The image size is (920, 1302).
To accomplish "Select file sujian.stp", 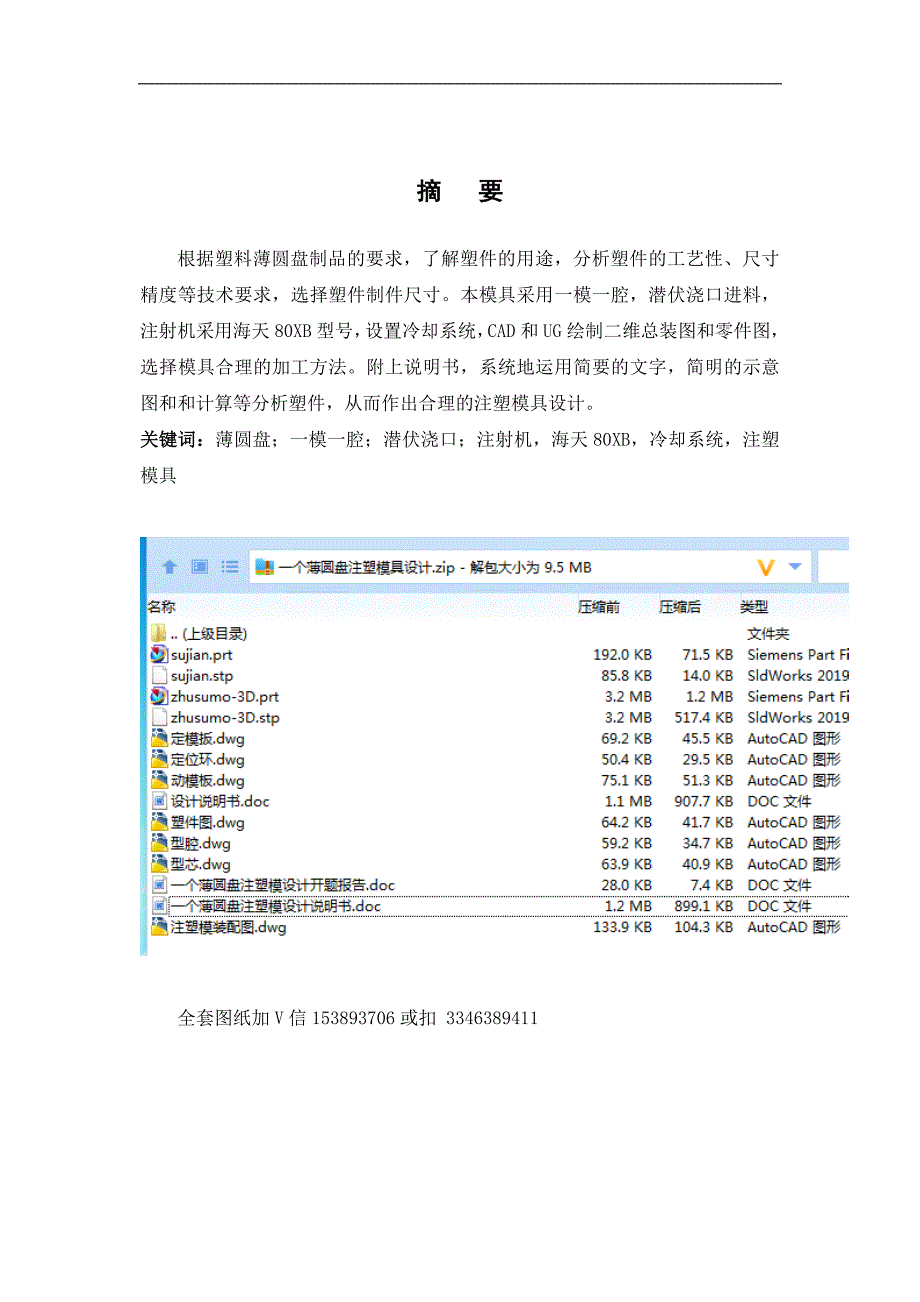I will [x=202, y=676].
